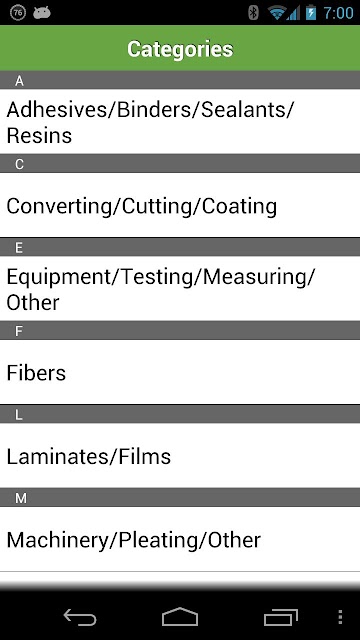Tap the 7:00 clock in status bar
360x640 pixels.
click(x=338, y=13)
